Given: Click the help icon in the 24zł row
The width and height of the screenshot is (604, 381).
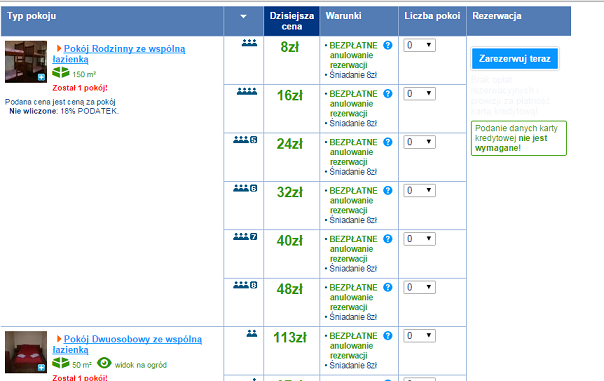Looking at the screenshot, I should pyautogui.click(x=388, y=142).
